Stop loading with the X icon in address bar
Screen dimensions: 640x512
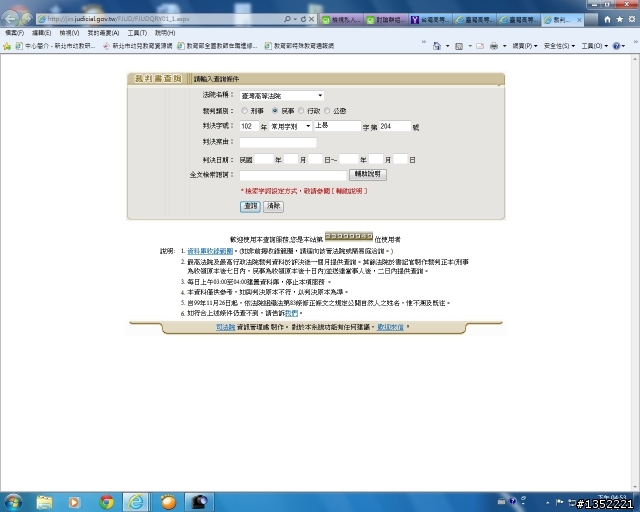click(x=311, y=19)
